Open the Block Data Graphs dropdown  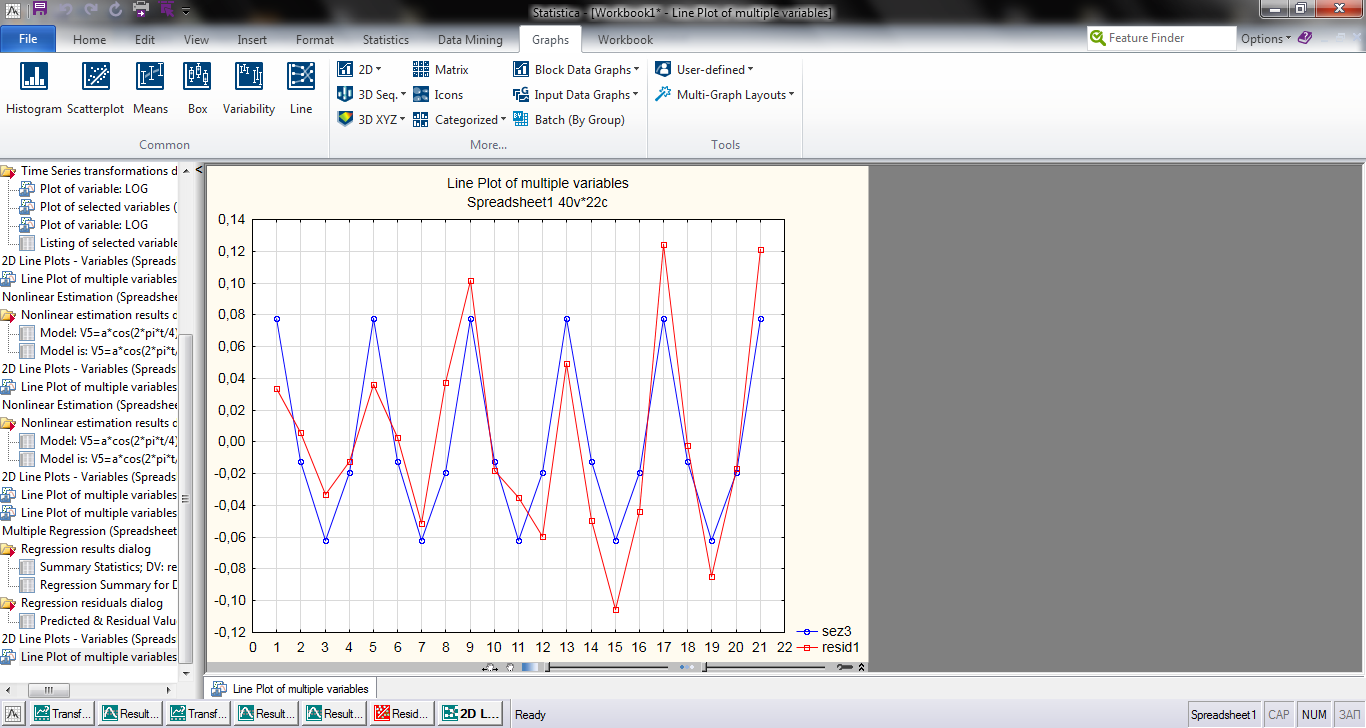[x=576, y=70]
